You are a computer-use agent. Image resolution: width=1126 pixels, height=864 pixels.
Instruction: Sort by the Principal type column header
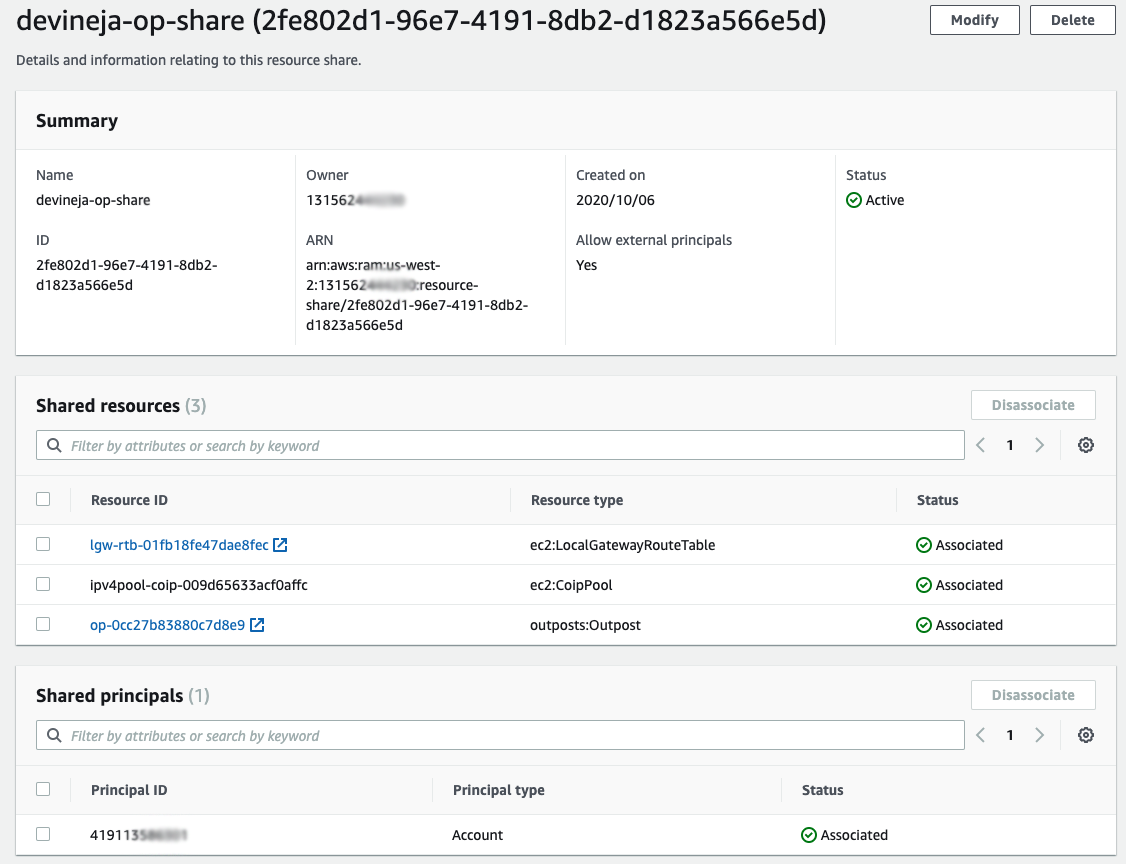tap(498, 789)
